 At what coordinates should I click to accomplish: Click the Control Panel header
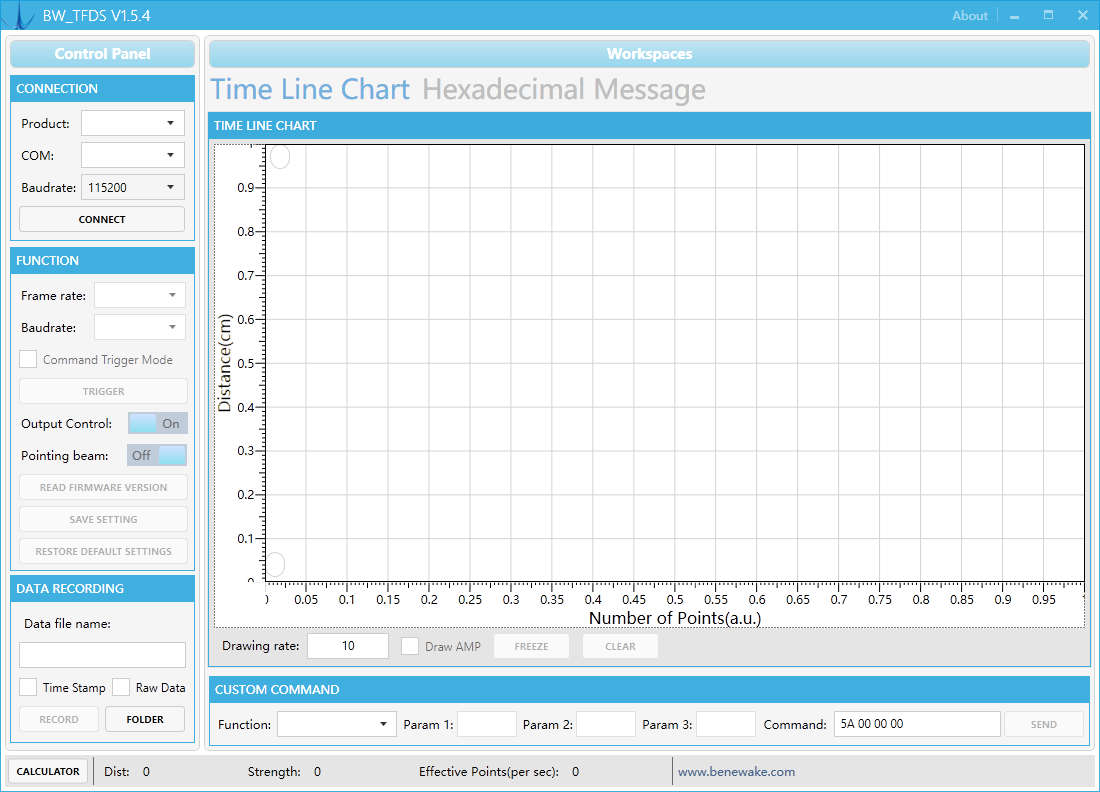click(x=102, y=54)
